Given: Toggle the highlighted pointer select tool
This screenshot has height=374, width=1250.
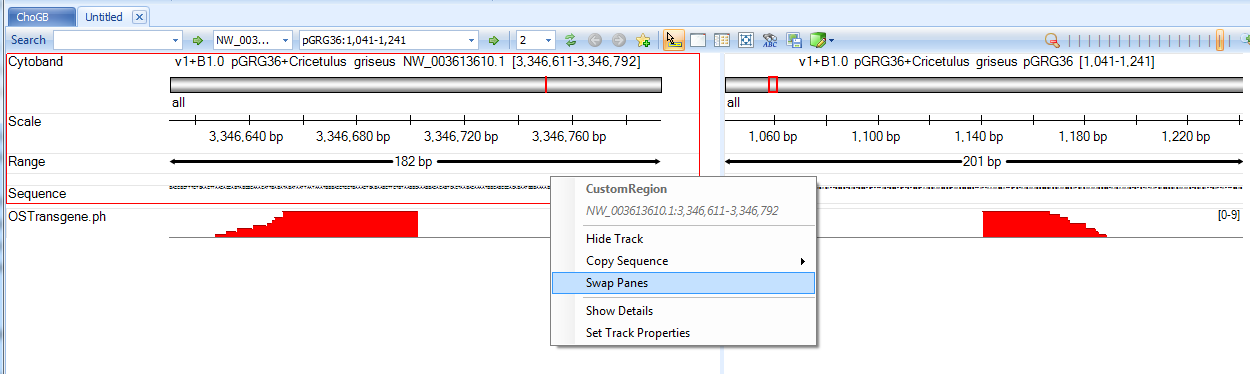Looking at the screenshot, I should (x=674, y=40).
